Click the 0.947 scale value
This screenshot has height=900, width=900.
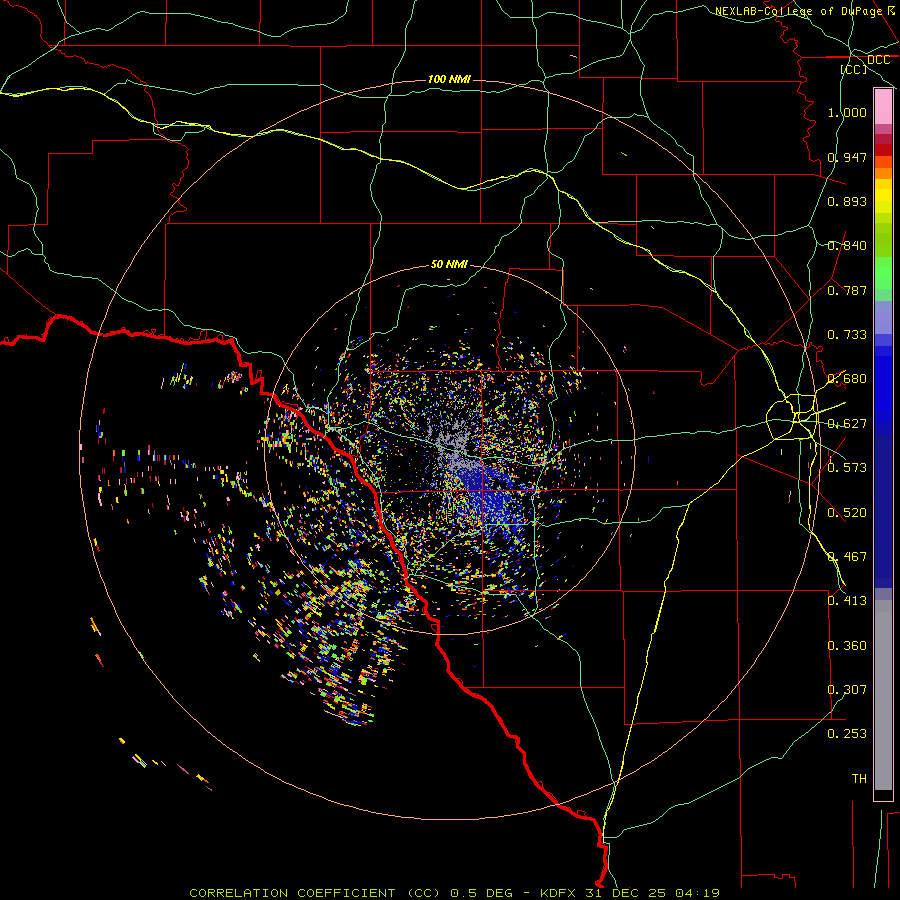point(847,157)
